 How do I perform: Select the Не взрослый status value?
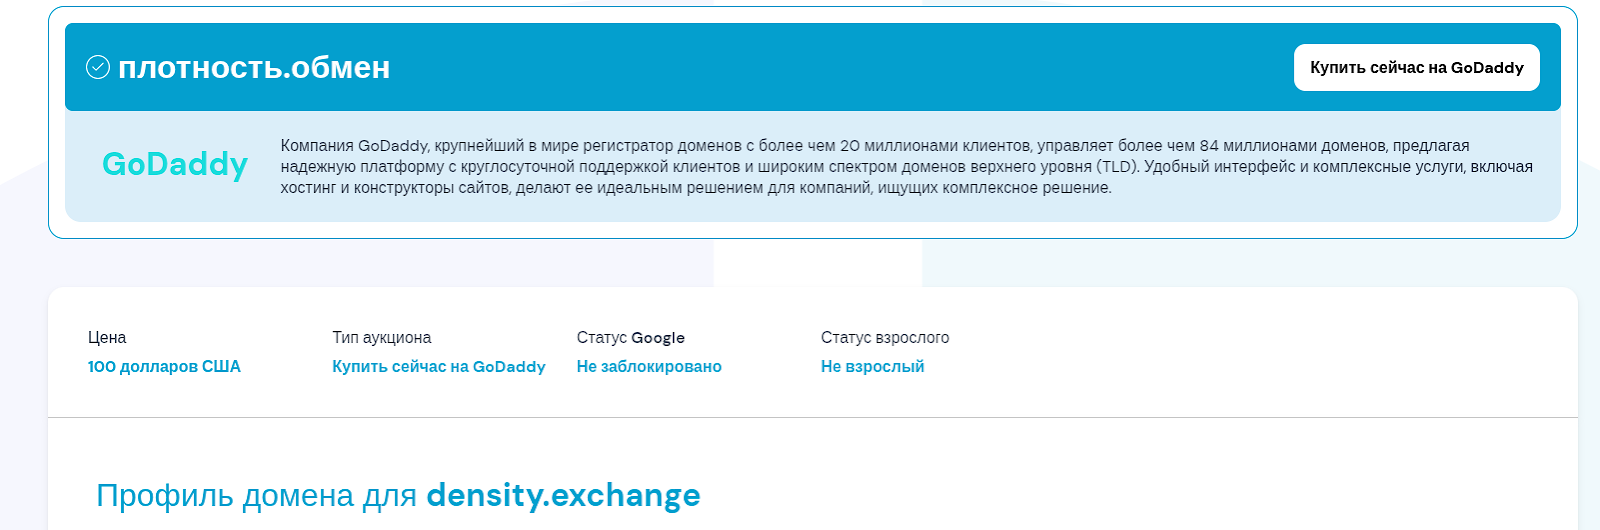pos(872,367)
